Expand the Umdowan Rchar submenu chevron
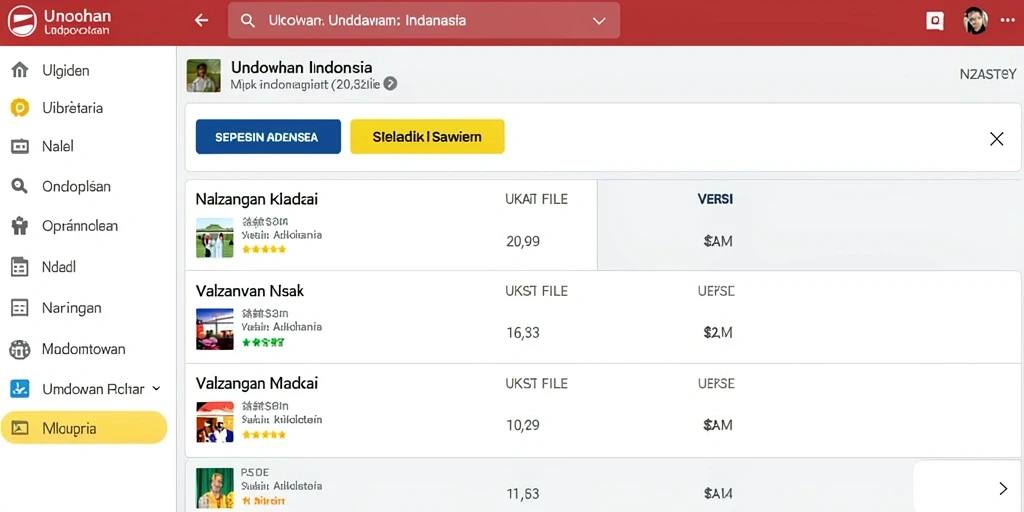 tap(156, 389)
